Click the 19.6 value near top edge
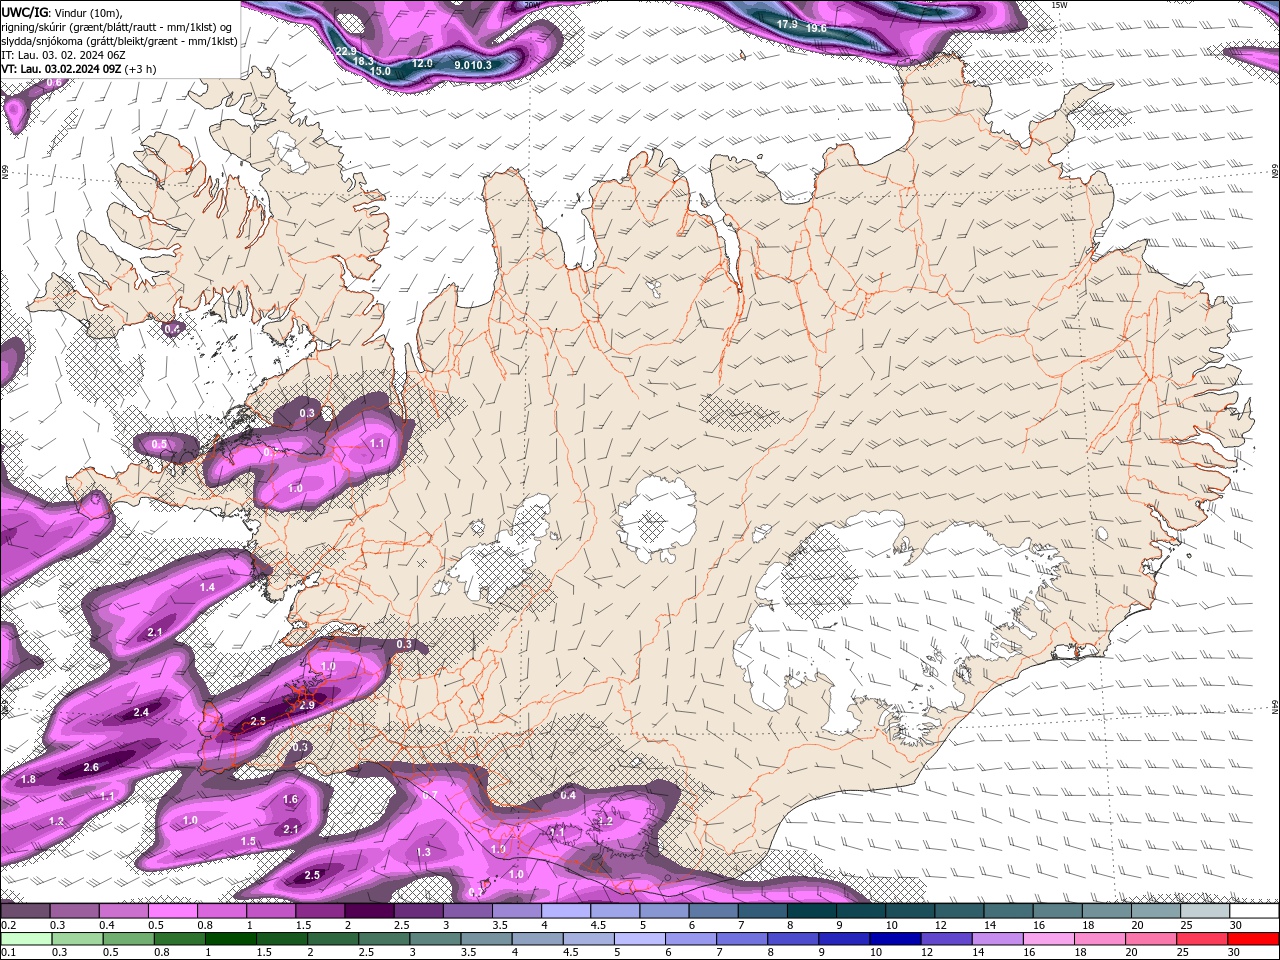Screen dimensions: 1280x960 817,29
